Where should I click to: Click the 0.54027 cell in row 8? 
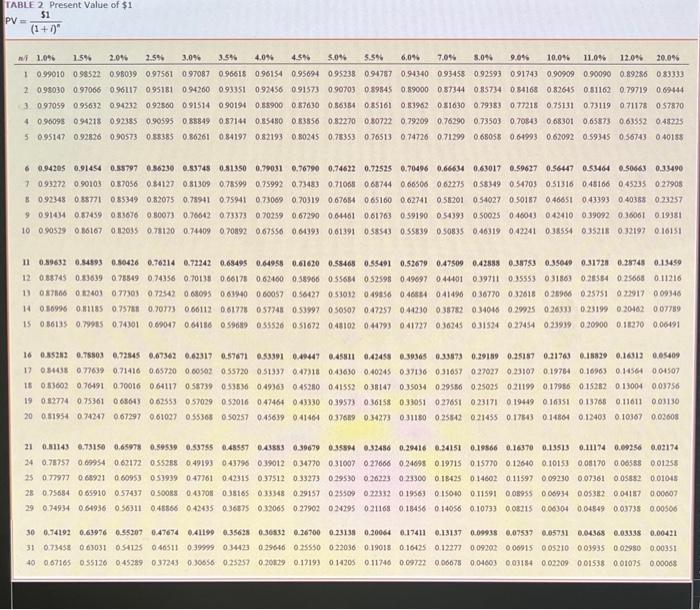coord(488,200)
